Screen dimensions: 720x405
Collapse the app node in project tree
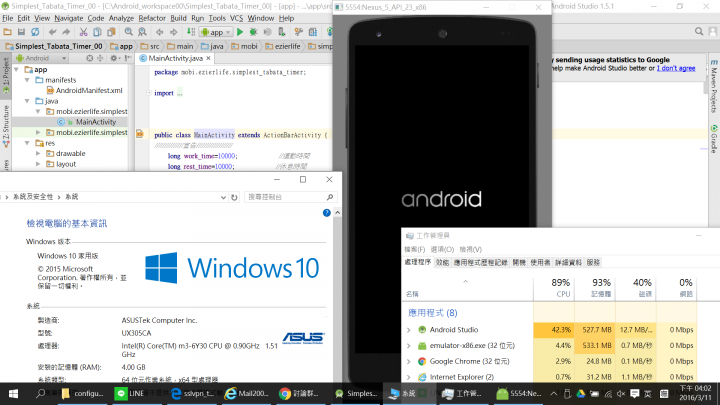pyautogui.click(x=17, y=69)
